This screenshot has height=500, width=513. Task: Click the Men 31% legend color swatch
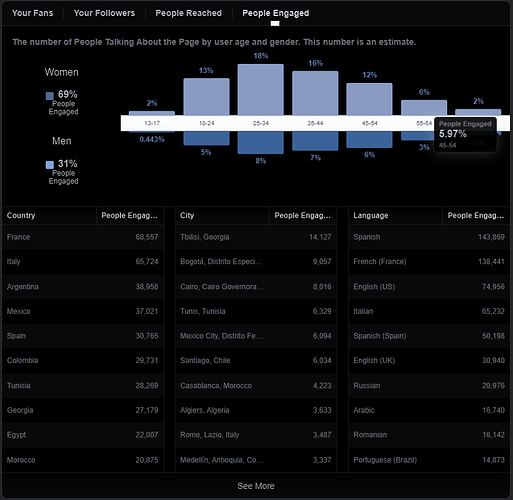(x=50, y=165)
